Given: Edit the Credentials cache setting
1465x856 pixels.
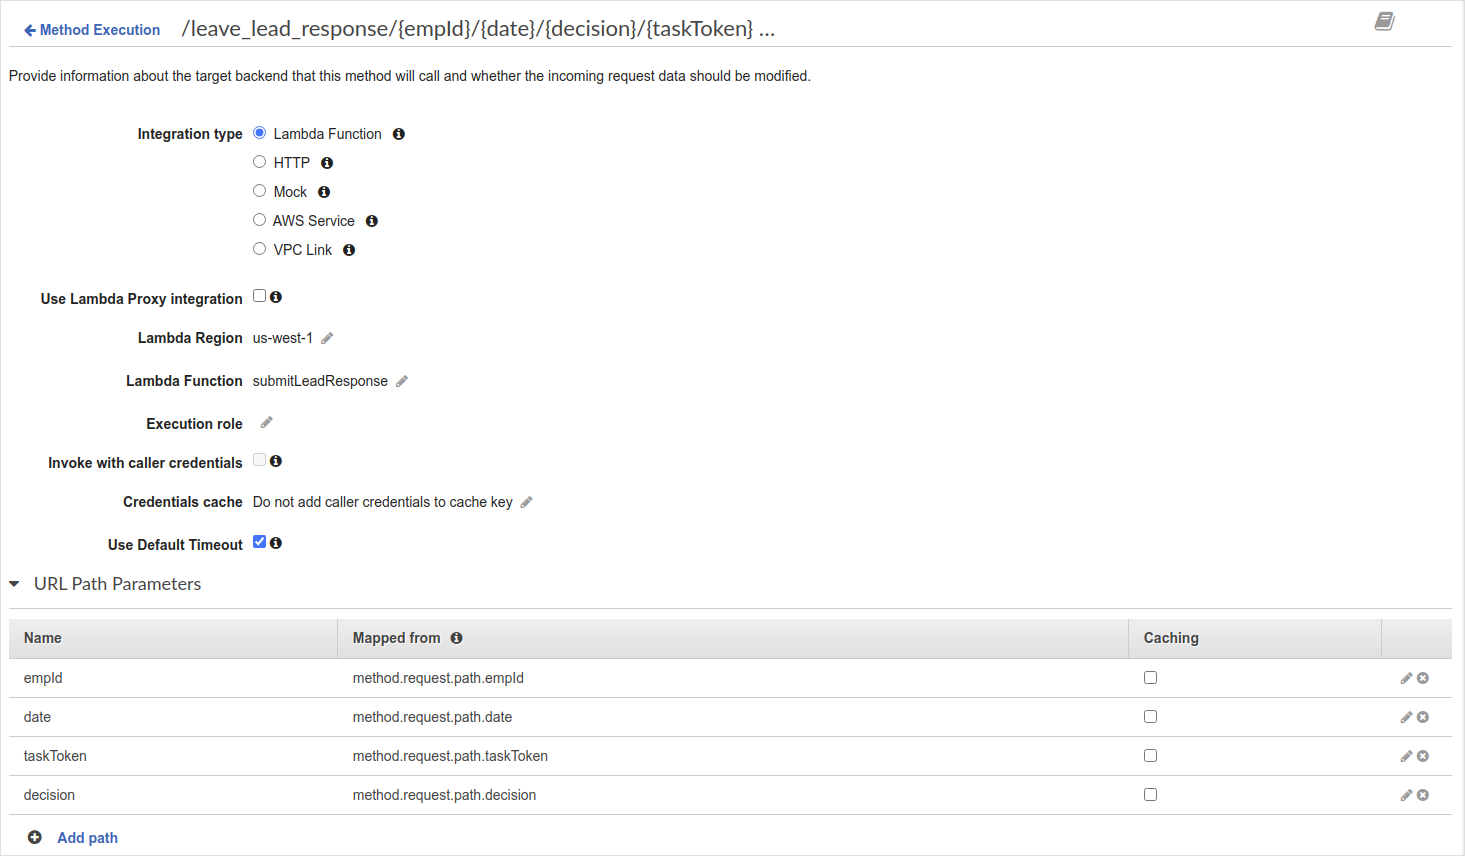Looking at the screenshot, I should [525, 502].
